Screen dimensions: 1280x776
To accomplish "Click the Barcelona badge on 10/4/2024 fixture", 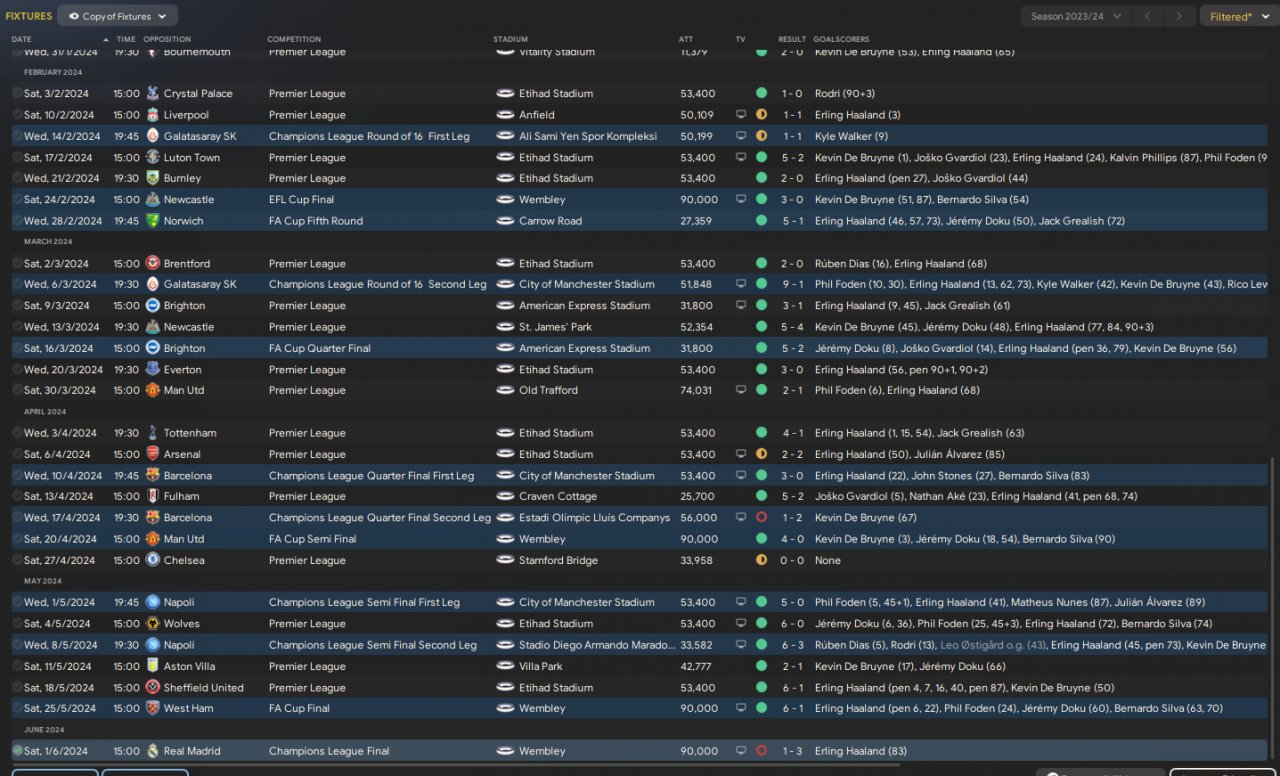I will (x=152, y=476).
